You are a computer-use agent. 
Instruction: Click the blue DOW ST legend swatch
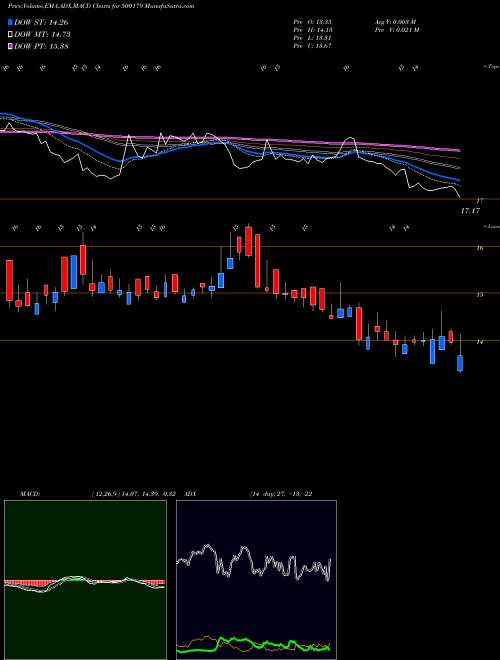point(10,23)
